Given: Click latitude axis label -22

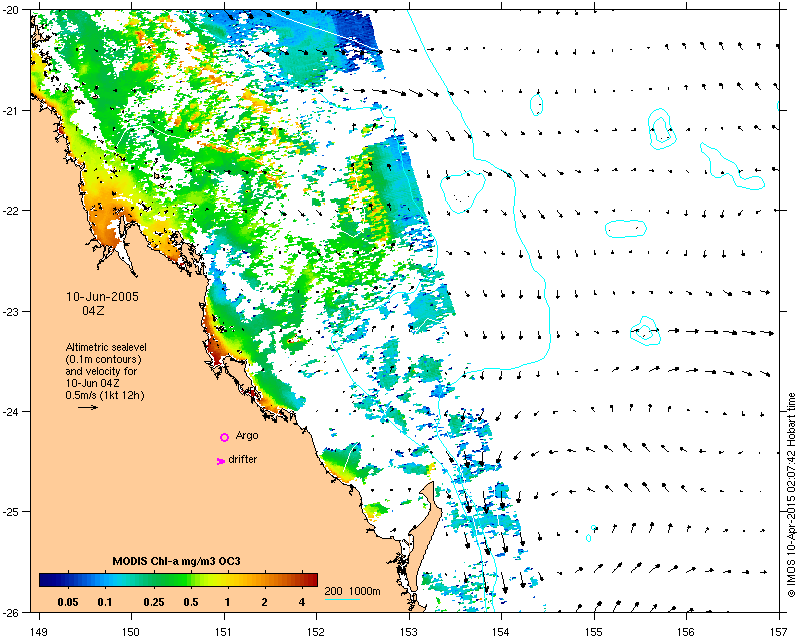Looking at the screenshot, I should coord(12,211).
